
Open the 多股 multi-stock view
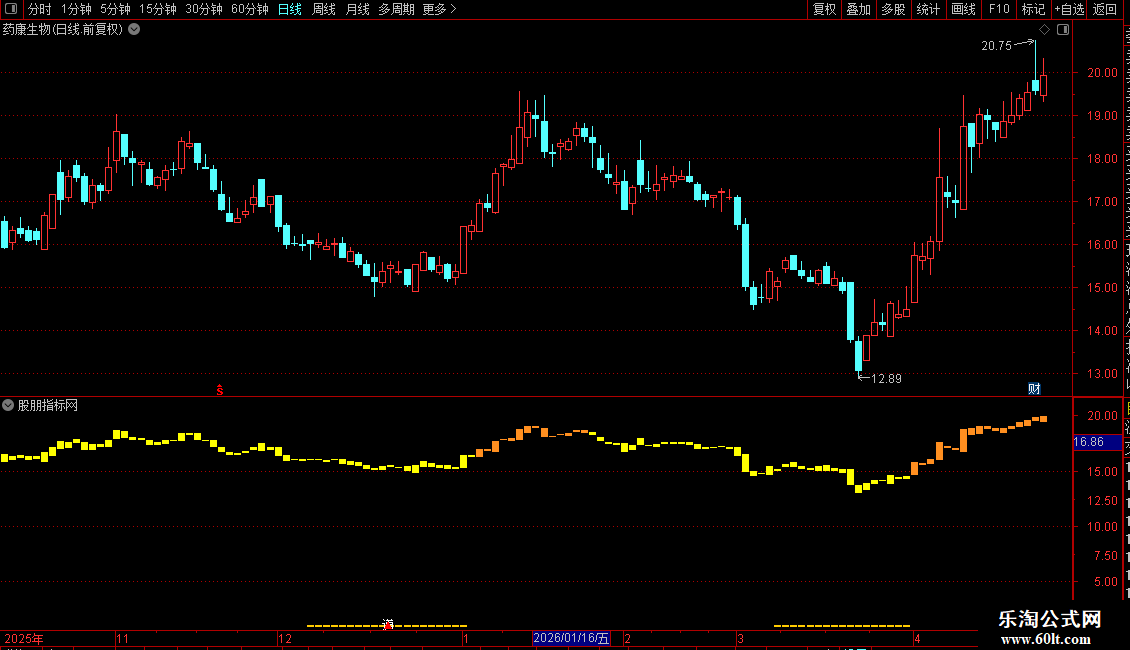tap(893, 9)
